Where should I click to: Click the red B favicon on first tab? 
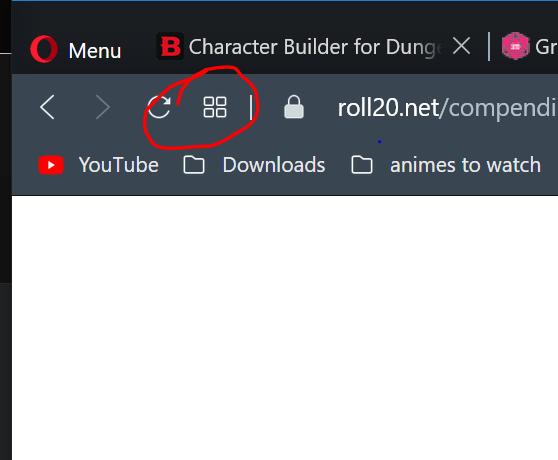[170, 46]
